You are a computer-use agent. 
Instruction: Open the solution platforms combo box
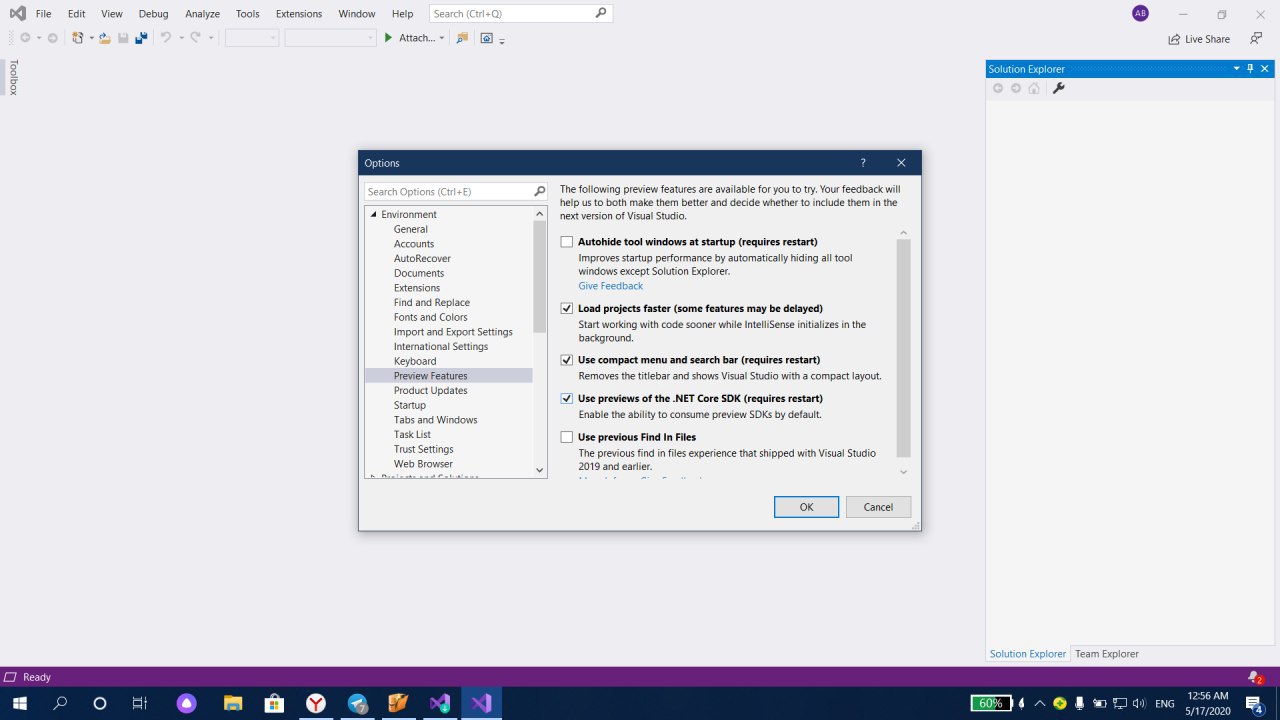(330, 38)
